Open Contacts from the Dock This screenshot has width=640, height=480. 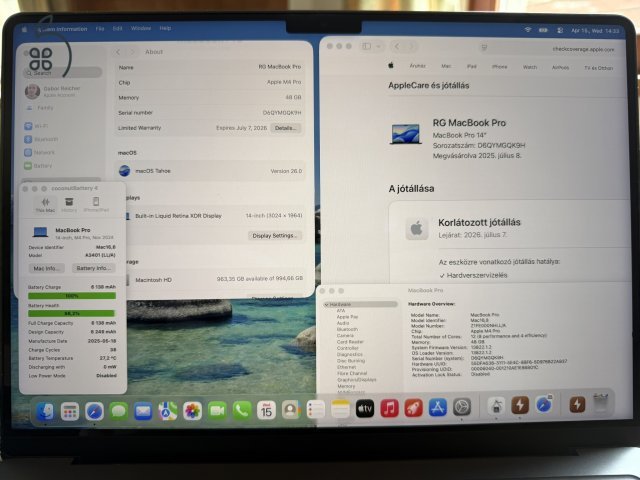[291, 410]
